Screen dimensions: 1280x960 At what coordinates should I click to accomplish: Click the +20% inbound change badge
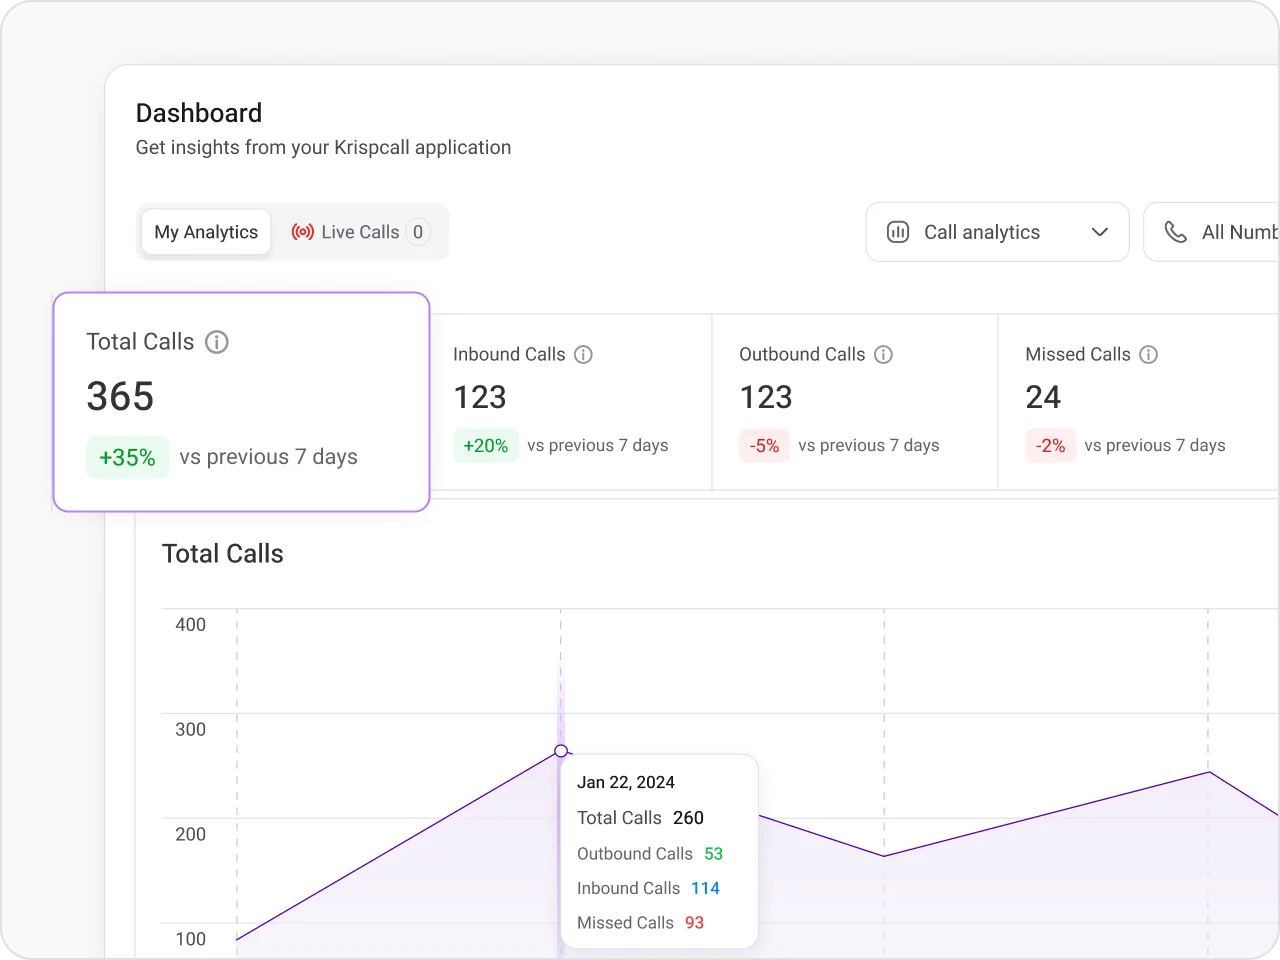click(x=486, y=446)
